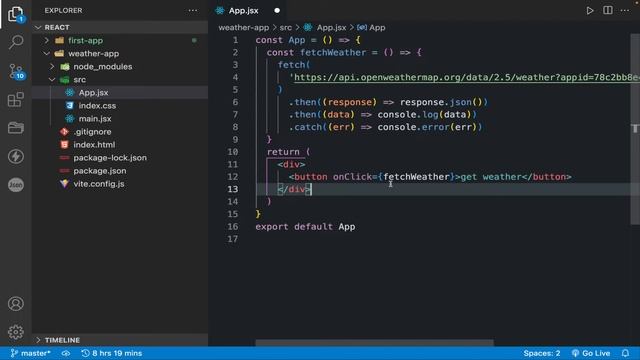Open Source Control view with 10 badge
The width and height of the screenshot is (640, 360).
16,71
